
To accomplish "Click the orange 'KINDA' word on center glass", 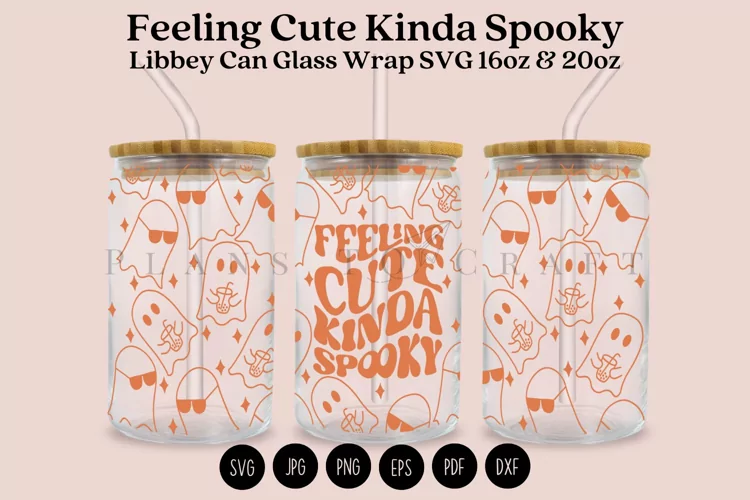I will [x=378, y=322].
